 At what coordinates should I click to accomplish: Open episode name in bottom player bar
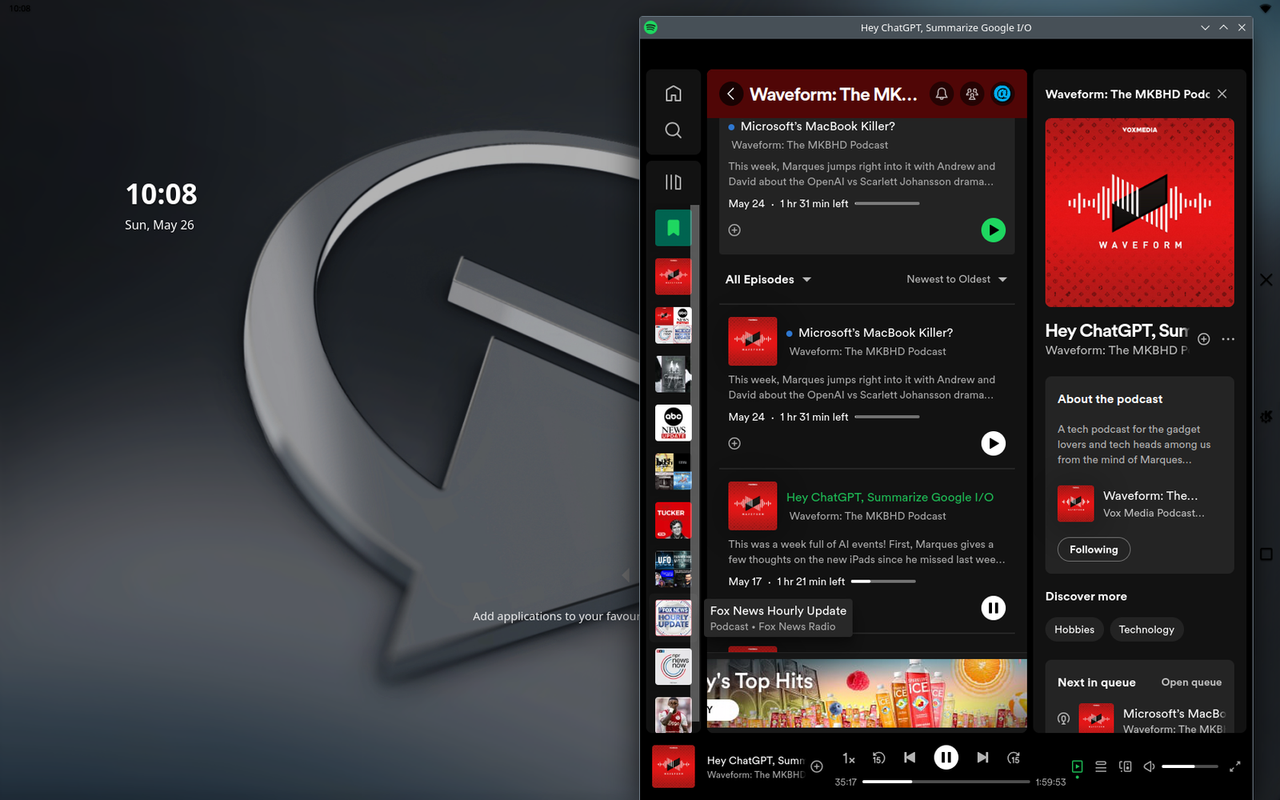[755, 761]
